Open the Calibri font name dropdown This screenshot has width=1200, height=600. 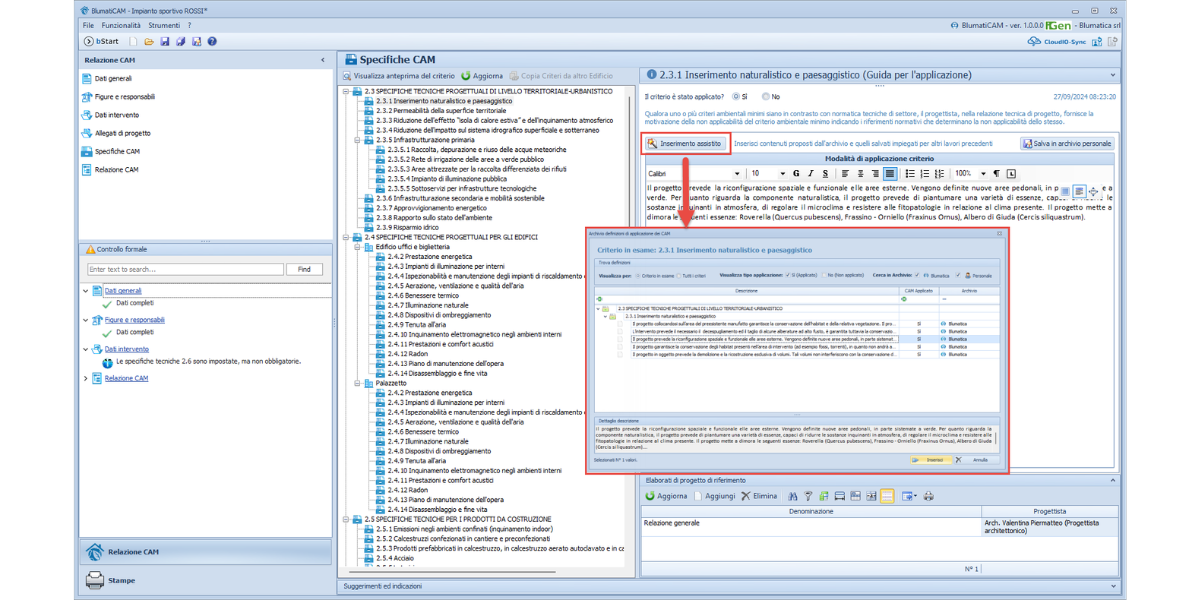tap(738, 174)
